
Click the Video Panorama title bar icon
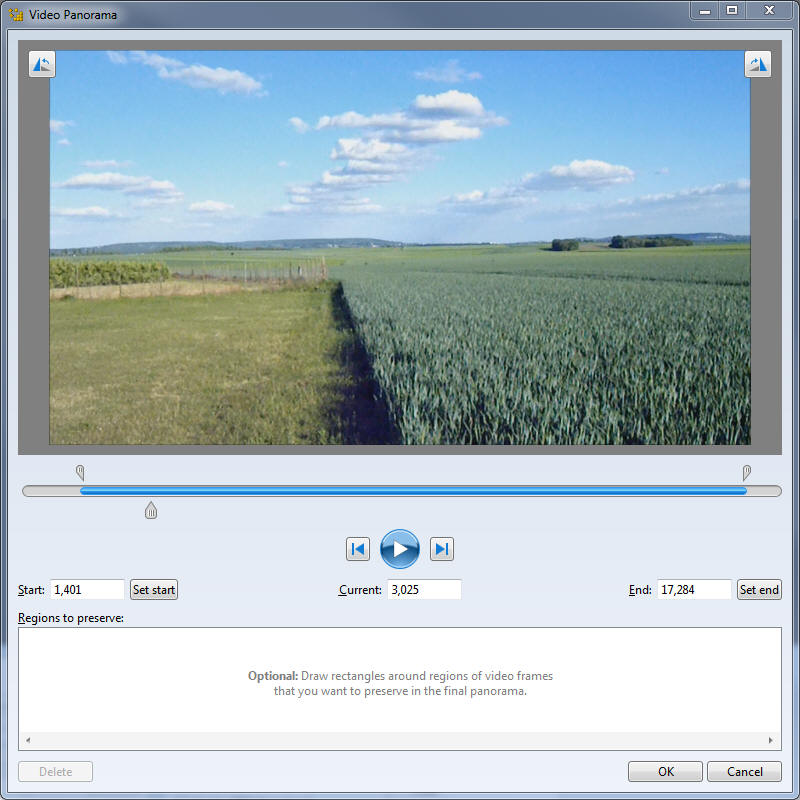click(x=15, y=14)
